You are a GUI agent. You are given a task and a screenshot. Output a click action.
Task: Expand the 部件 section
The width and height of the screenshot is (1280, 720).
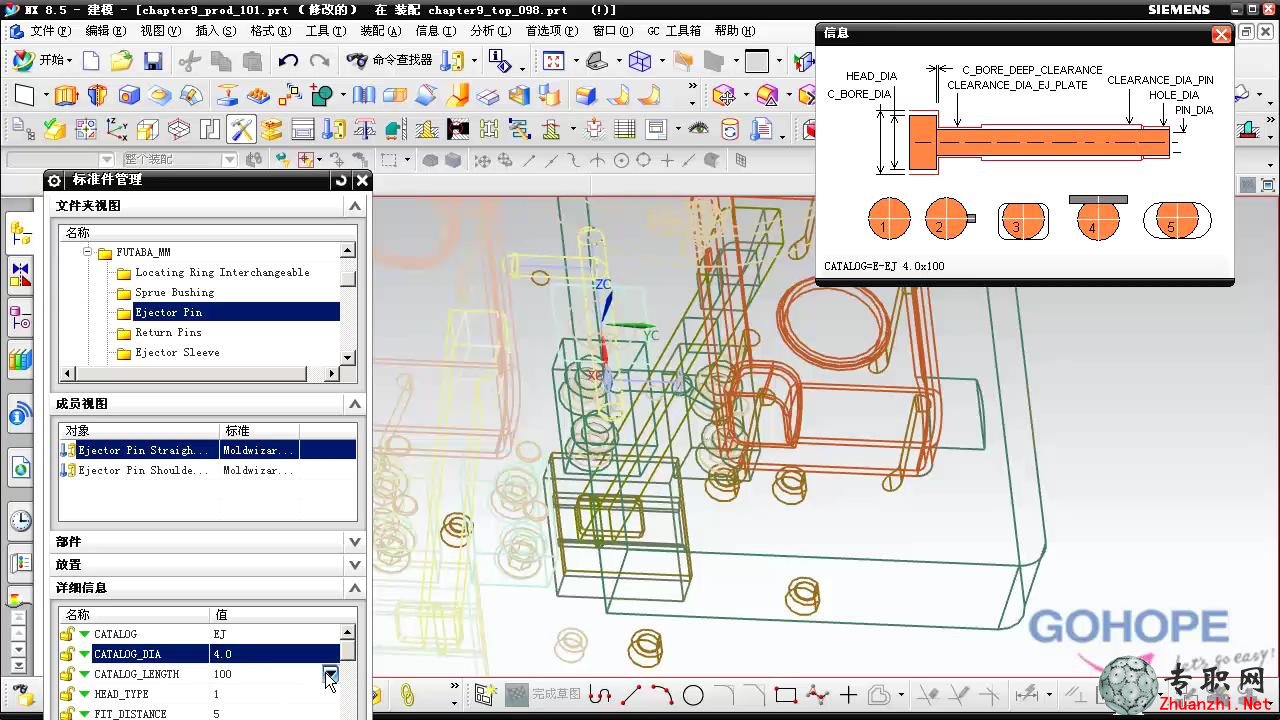pyautogui.click(x=354, y=542)
